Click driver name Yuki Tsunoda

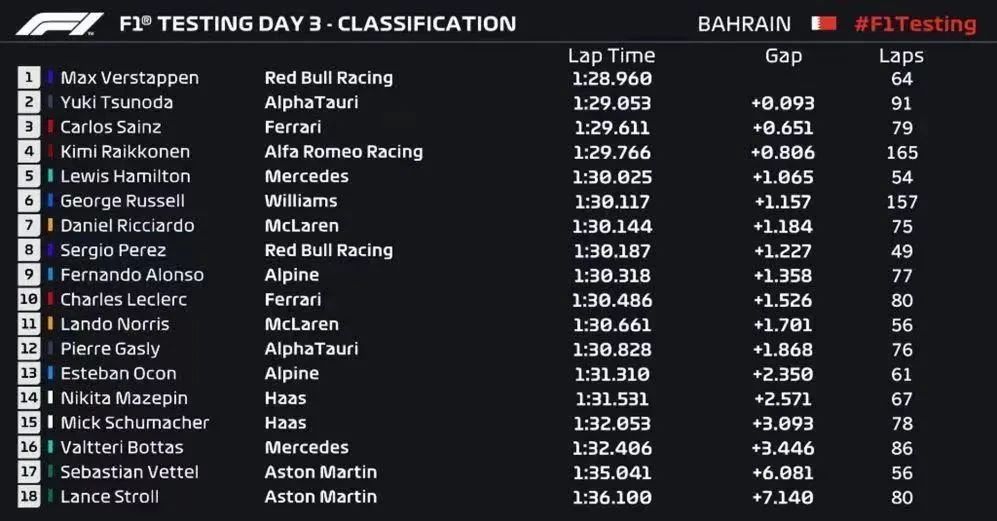point(116,102)
